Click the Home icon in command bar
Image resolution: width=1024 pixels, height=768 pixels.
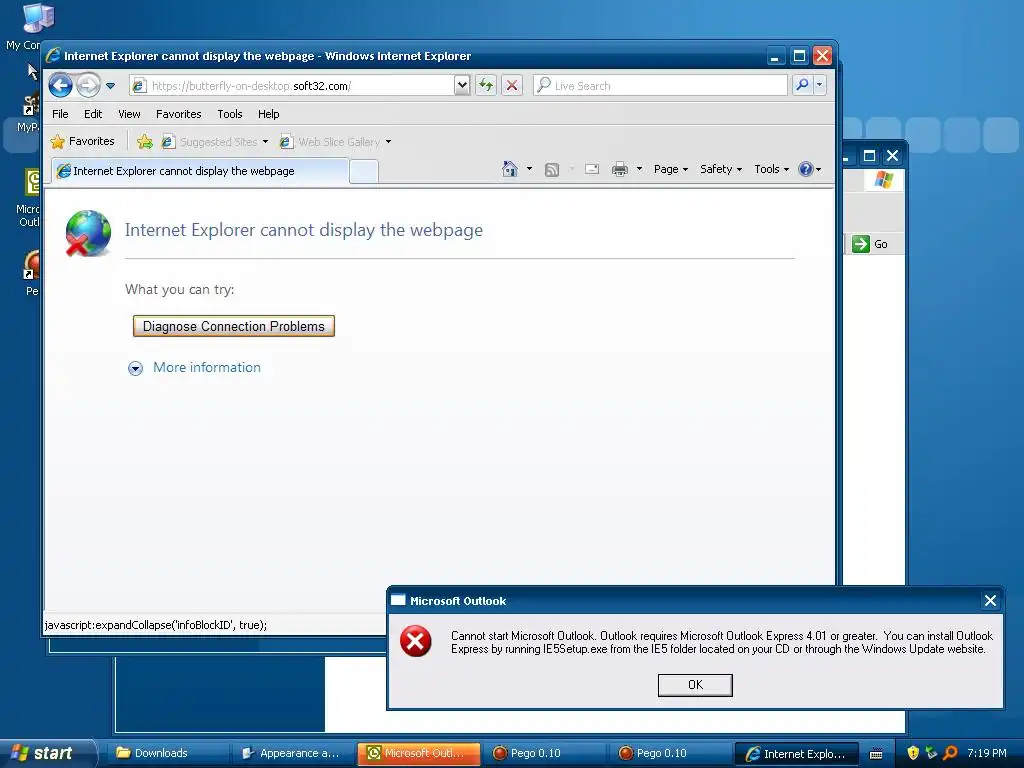tap(510, 169)
